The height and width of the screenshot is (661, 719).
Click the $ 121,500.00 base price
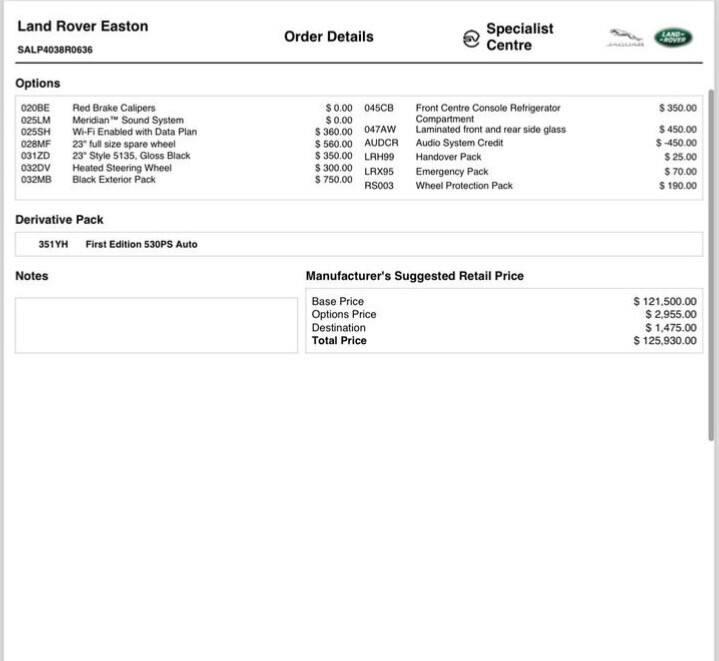(665, 301)
